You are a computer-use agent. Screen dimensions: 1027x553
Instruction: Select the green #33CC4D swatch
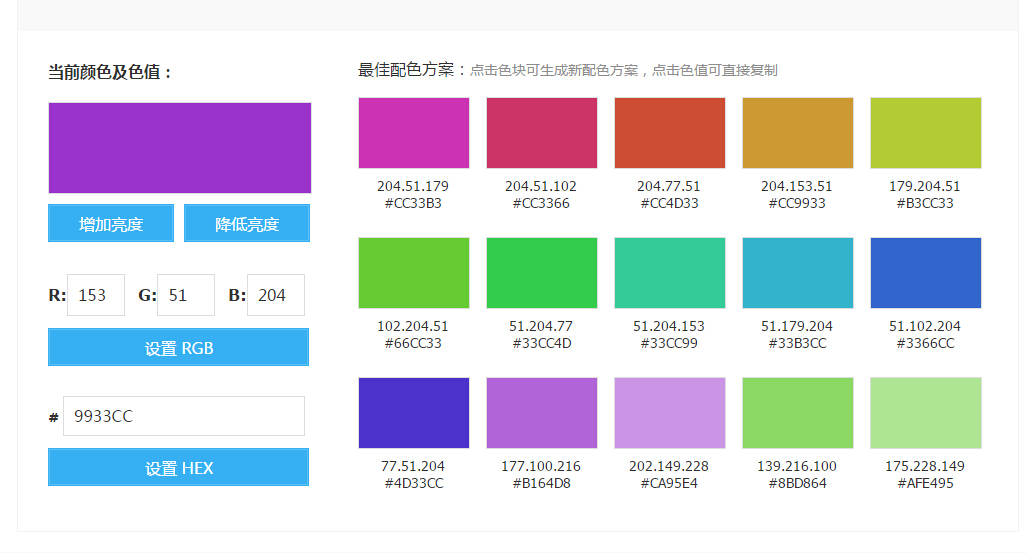(542, 273)
